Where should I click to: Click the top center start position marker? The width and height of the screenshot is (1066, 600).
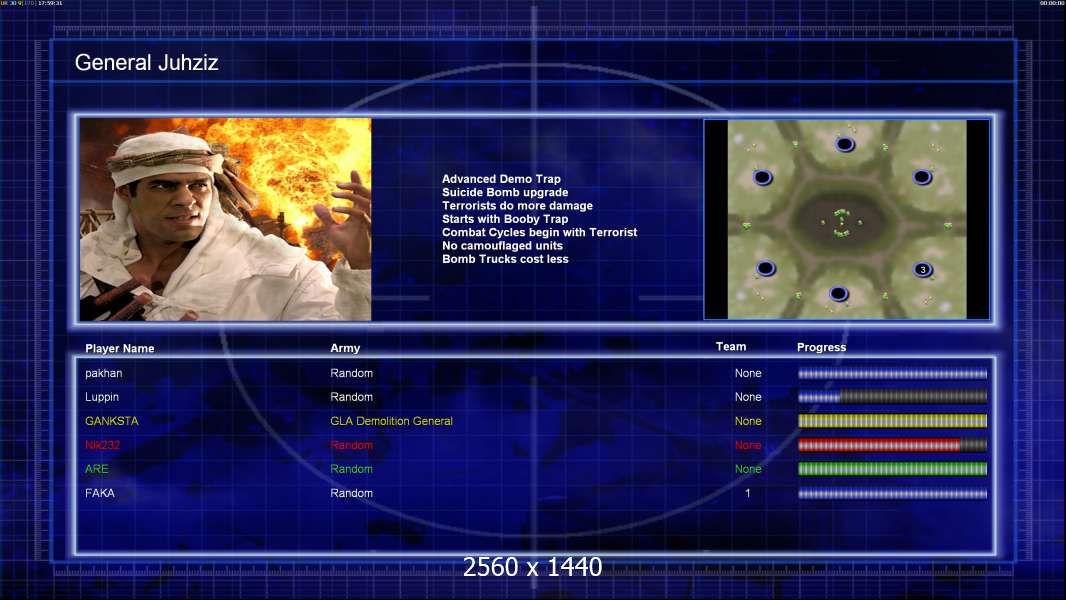coord(845,145)
